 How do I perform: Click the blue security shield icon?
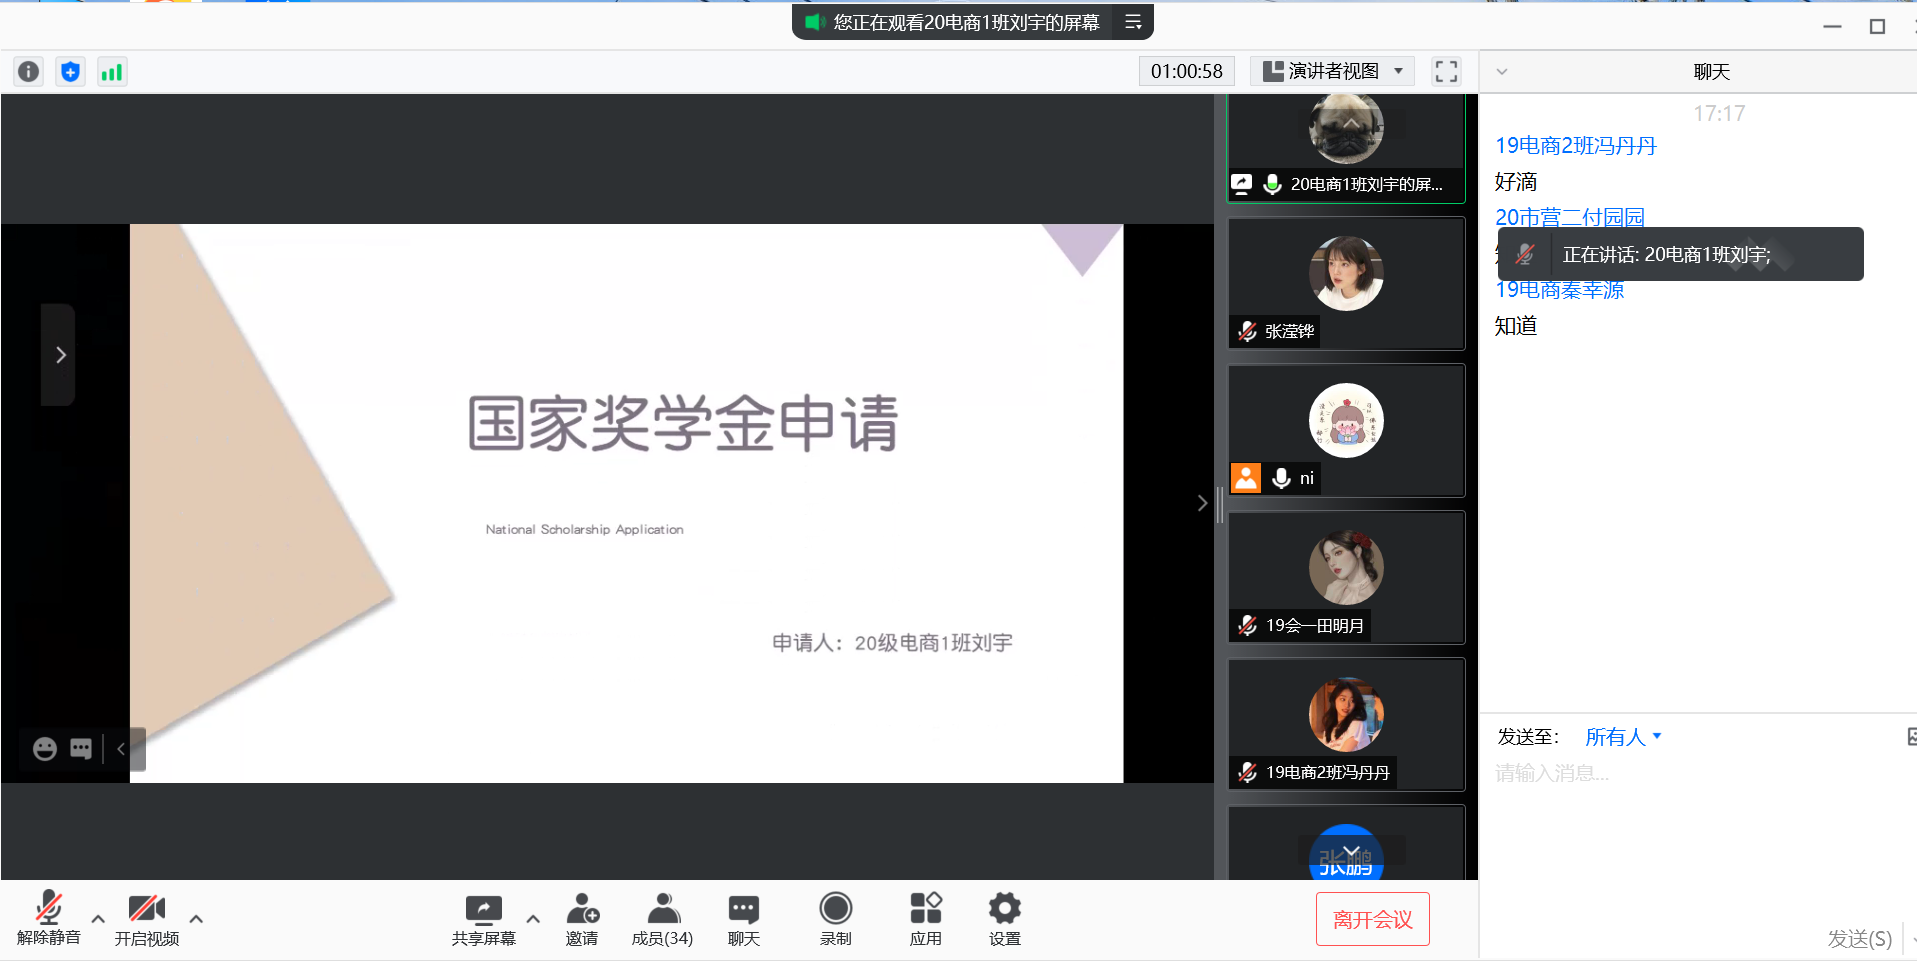[70, 72]
